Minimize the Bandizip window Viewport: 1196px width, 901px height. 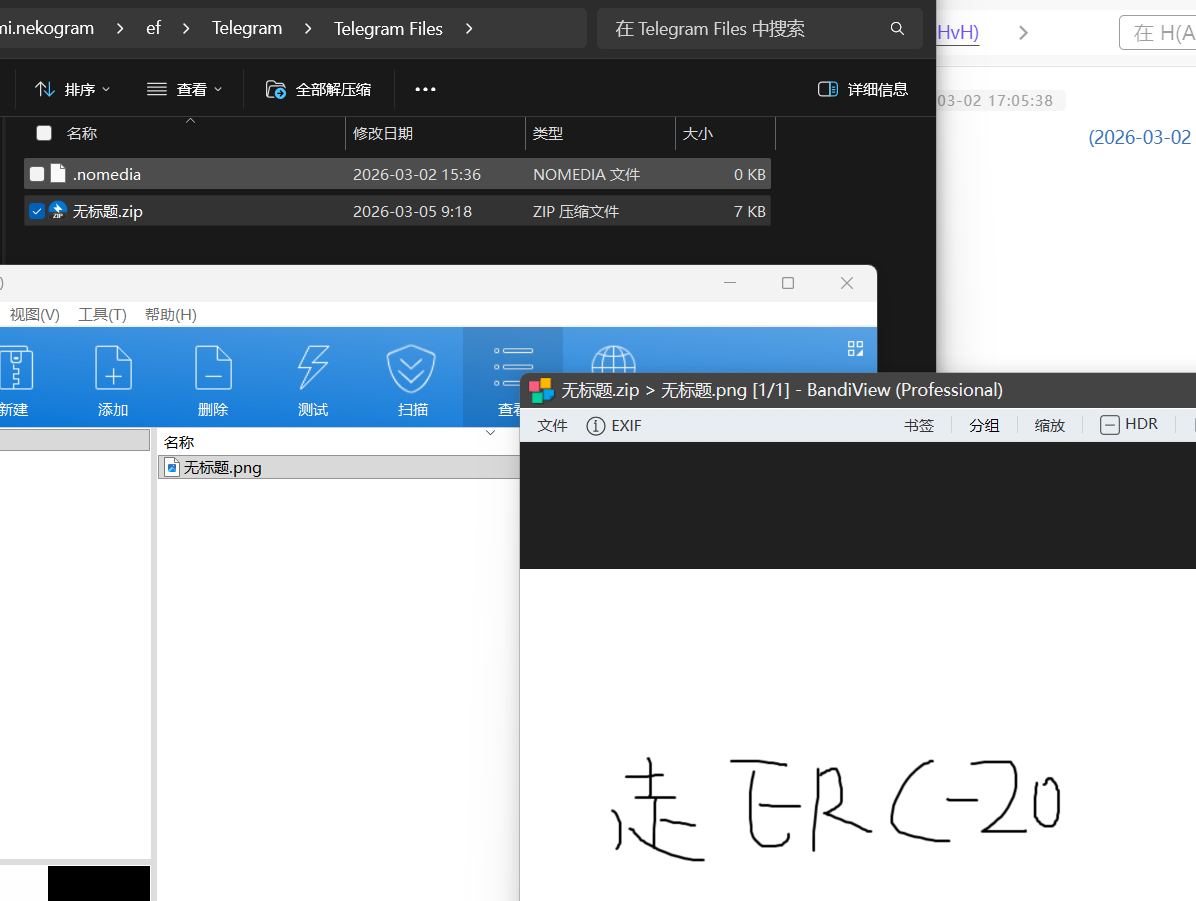pos(730,283)
